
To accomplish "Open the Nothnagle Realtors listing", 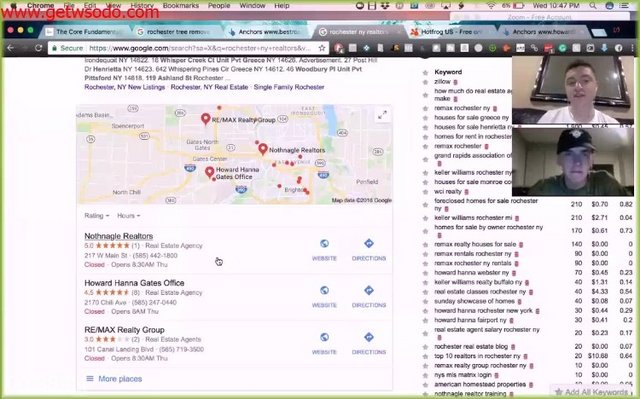I will pyautogui.click(x=118, y=236).
